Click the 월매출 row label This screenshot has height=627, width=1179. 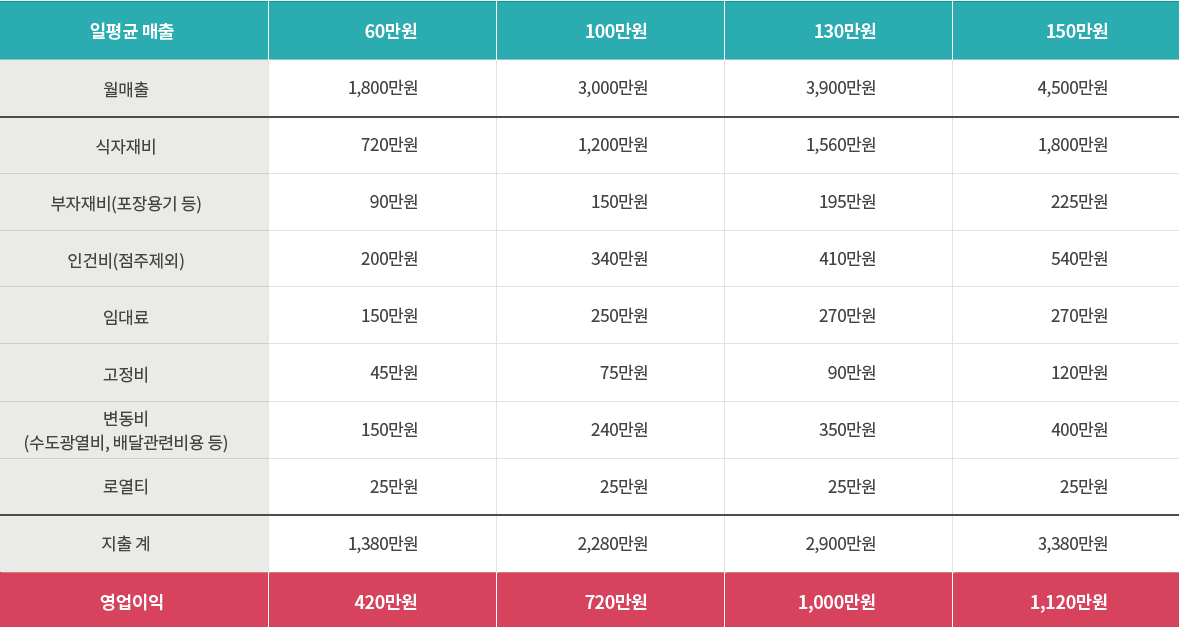(x=134, y=89)
